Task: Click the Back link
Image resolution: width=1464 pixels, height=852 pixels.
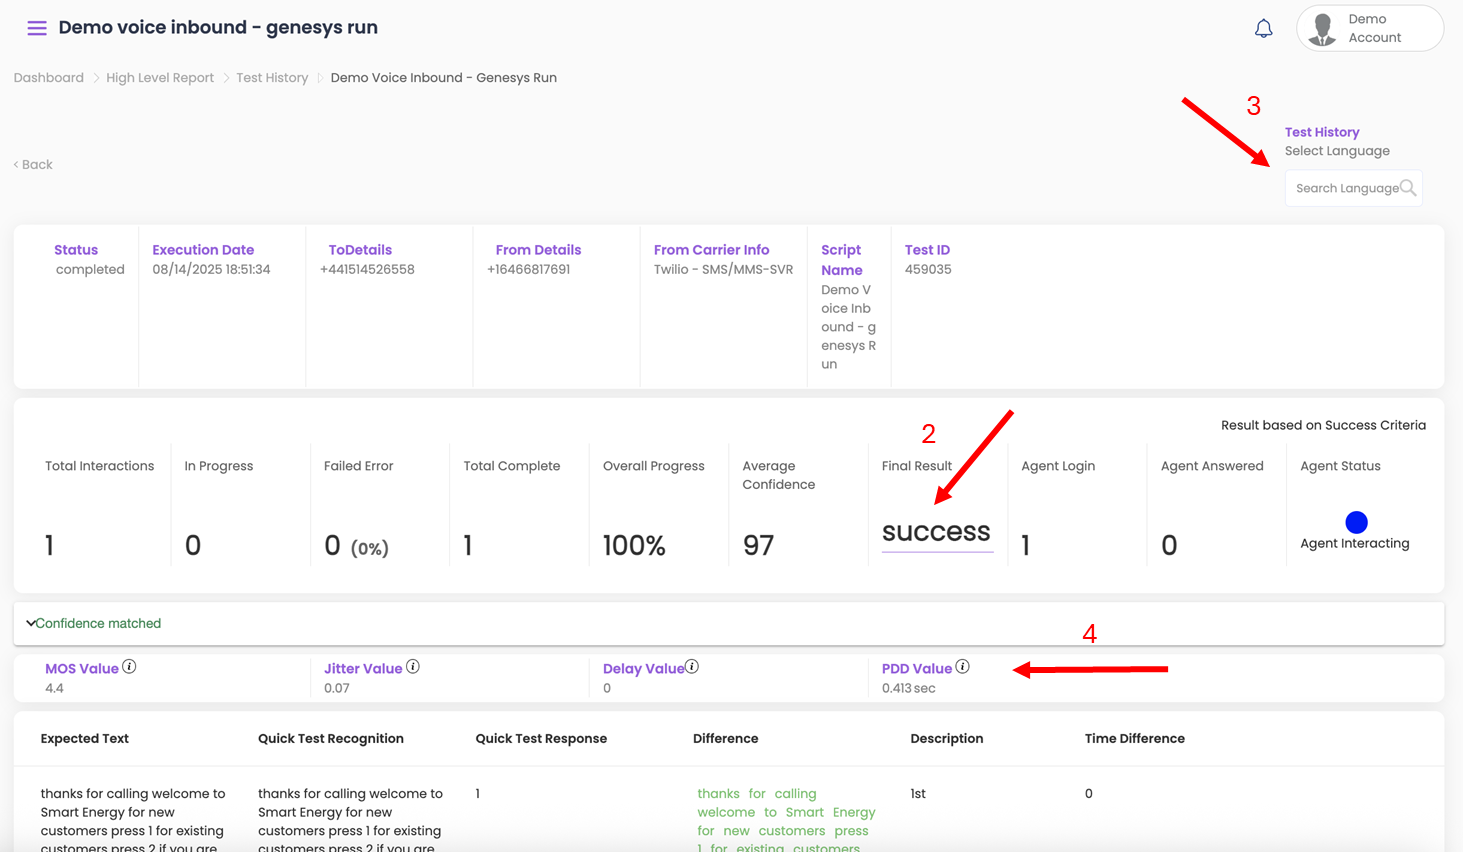Action: [34, 165]
